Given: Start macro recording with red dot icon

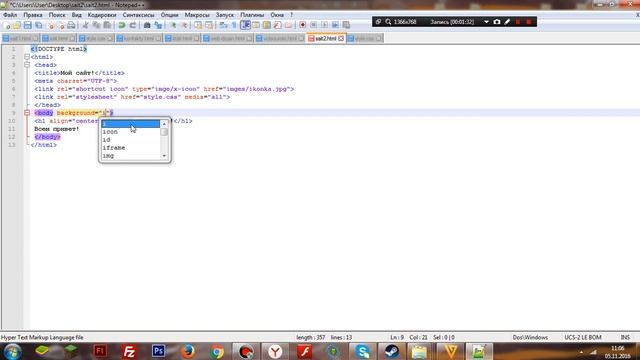Looking at the screenshot, I should [x=302, y=25].
